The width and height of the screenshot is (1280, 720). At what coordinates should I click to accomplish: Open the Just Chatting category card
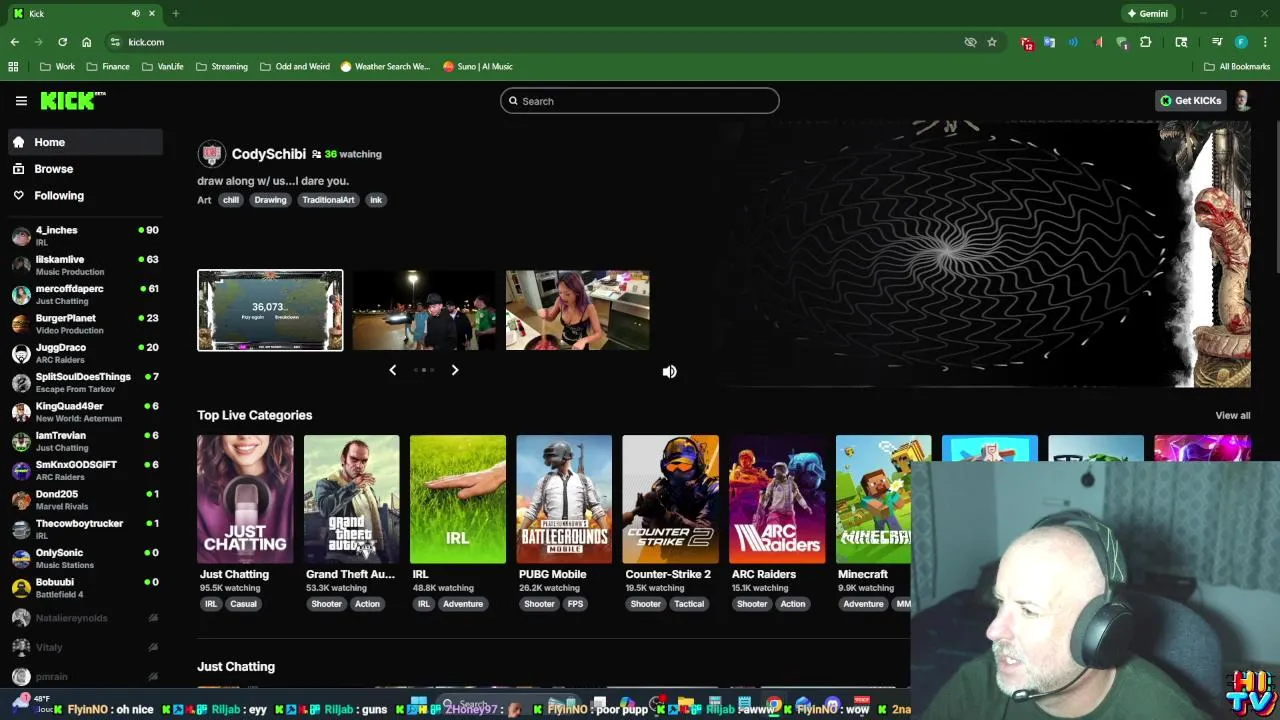click(x=245, y=499)
